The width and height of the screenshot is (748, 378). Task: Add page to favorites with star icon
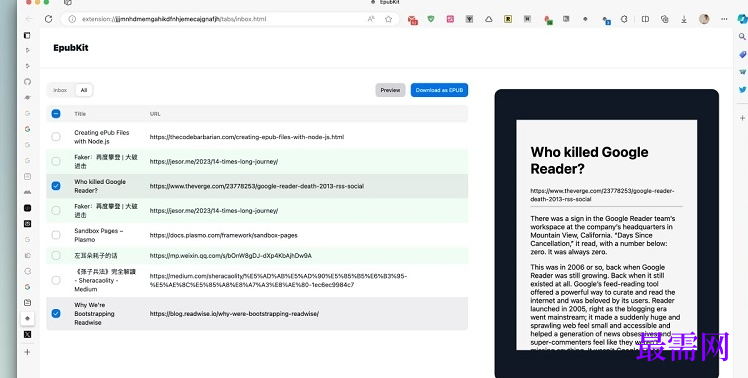(x=388, y=19)
